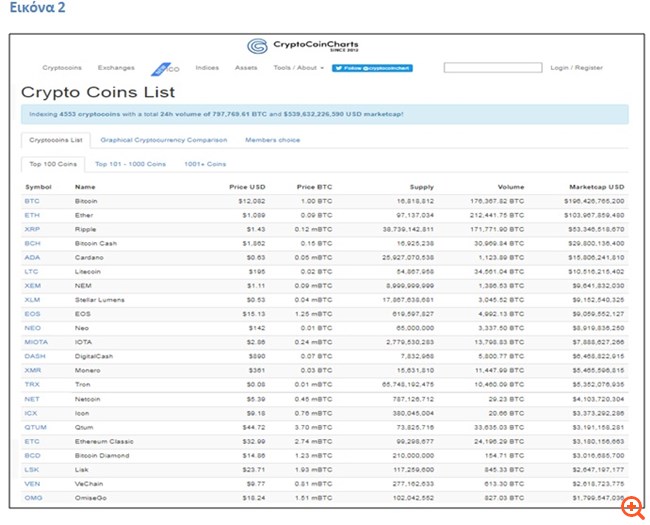Screen dimensions: 650x525
Task: Click inside the search input field
Action: click(492, 68)
